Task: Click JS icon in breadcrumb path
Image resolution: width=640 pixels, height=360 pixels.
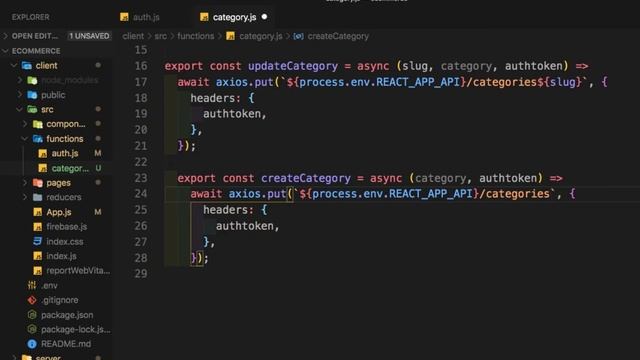Action: (x=230, y=36)
